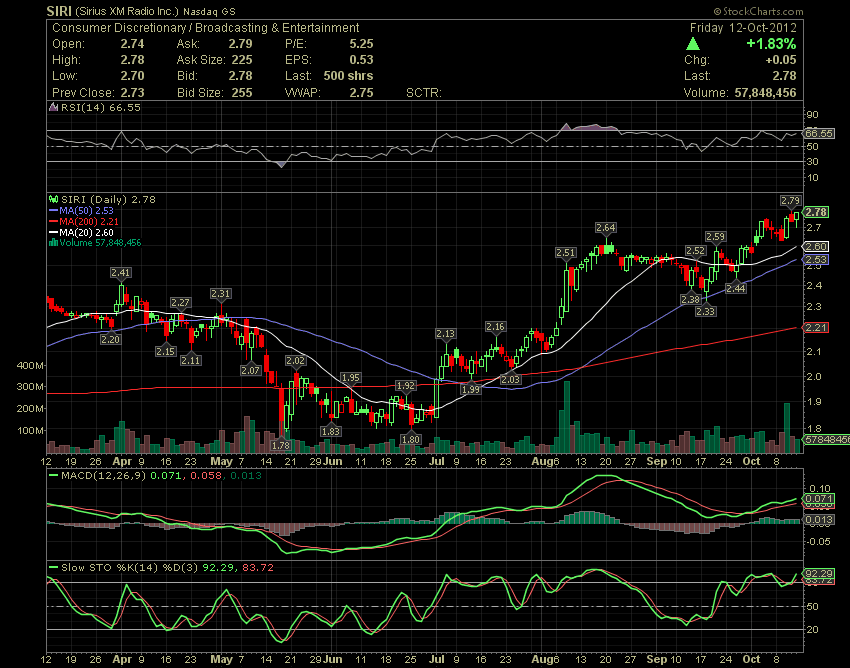Click the 2.33 low price marker

705,311
